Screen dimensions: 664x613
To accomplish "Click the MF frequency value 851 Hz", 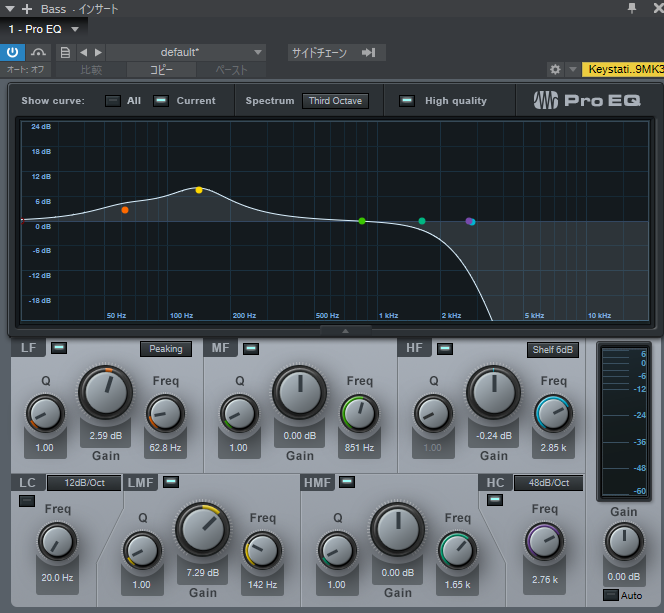I will click(359, 448).
